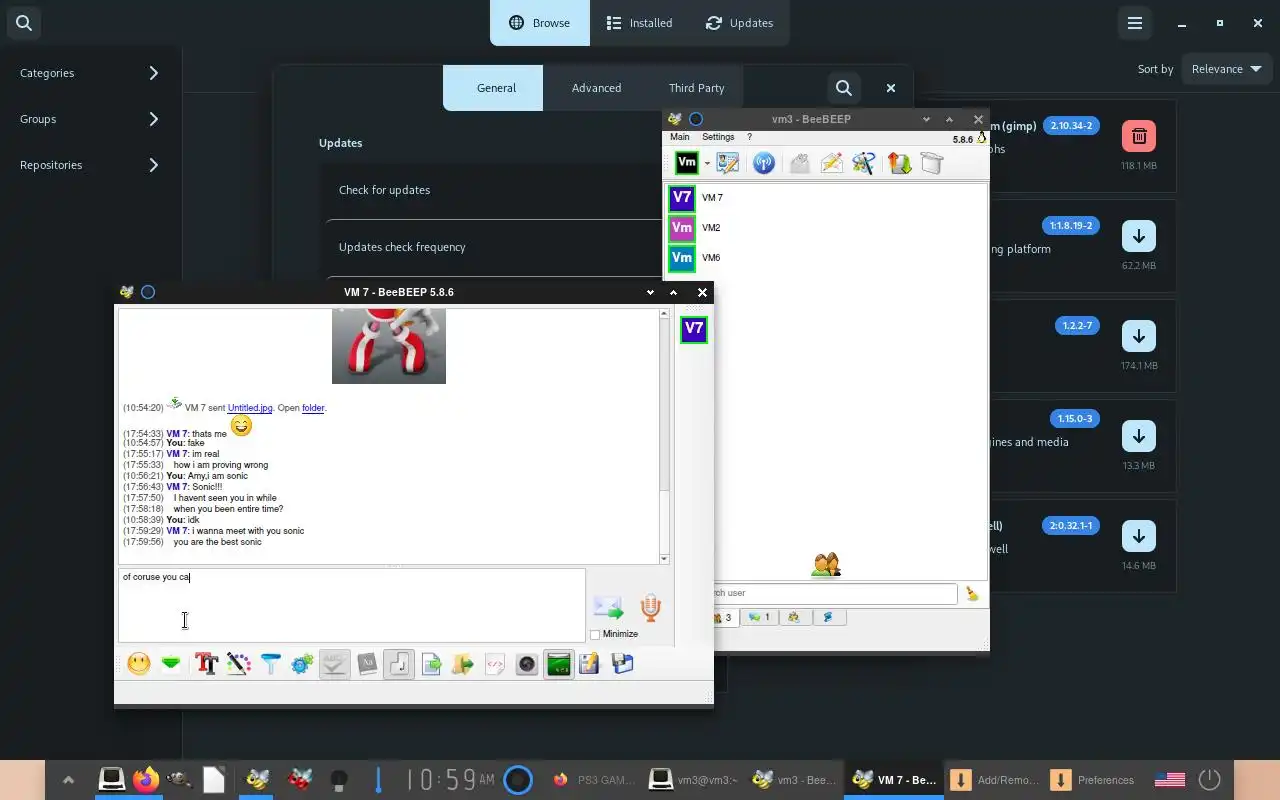Click the Vm status avatar in BeeBEEP toolbar
The width and height of the screenshot is (1280, 800).
pyautogui.click(x=687, y=163)
